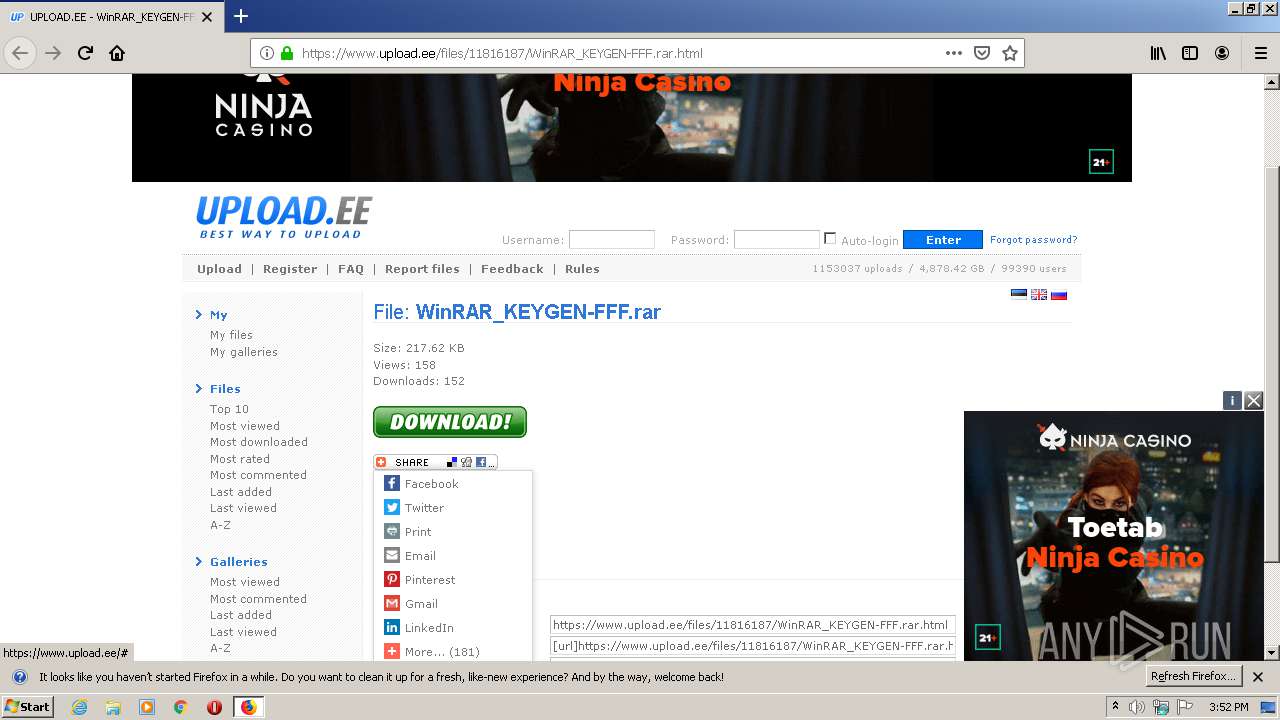Screen dimensions: 1280x720
Task: Open the Upload menu item
Action: pos(219,269)
